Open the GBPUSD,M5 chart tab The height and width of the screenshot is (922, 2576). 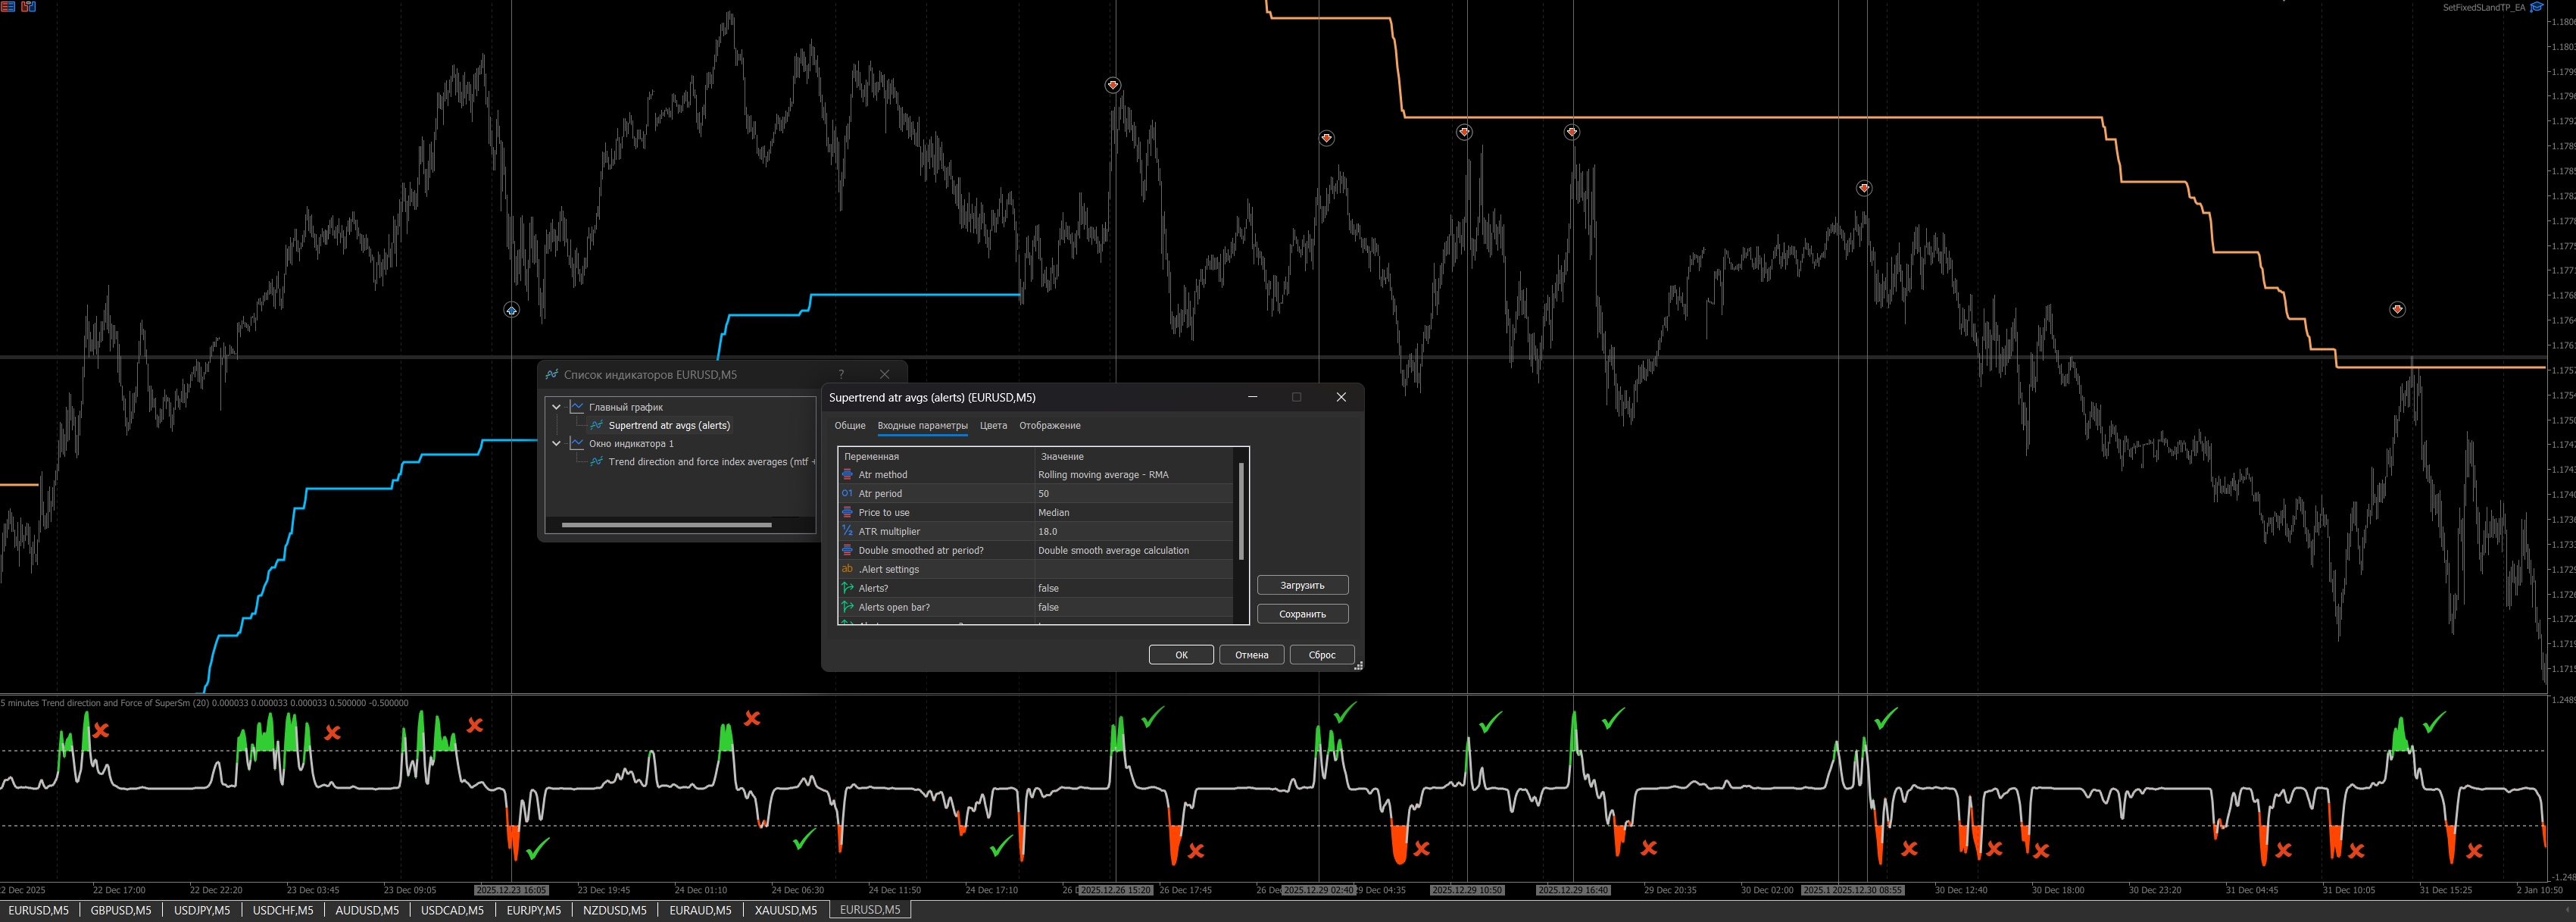tap(121, 910)
